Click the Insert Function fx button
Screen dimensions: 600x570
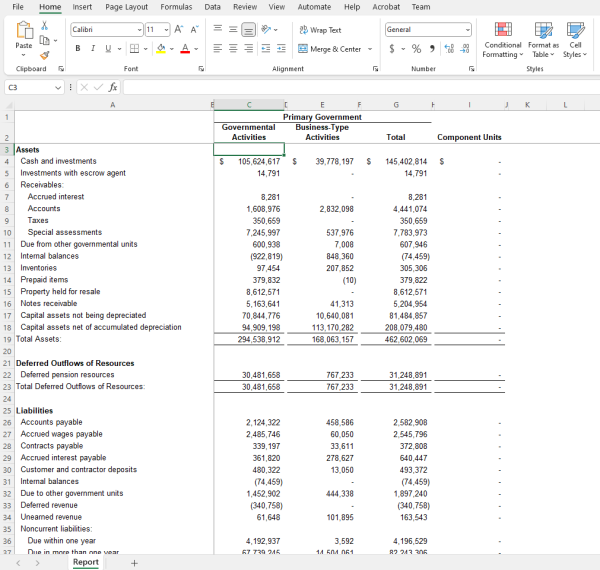click(112, 88)
